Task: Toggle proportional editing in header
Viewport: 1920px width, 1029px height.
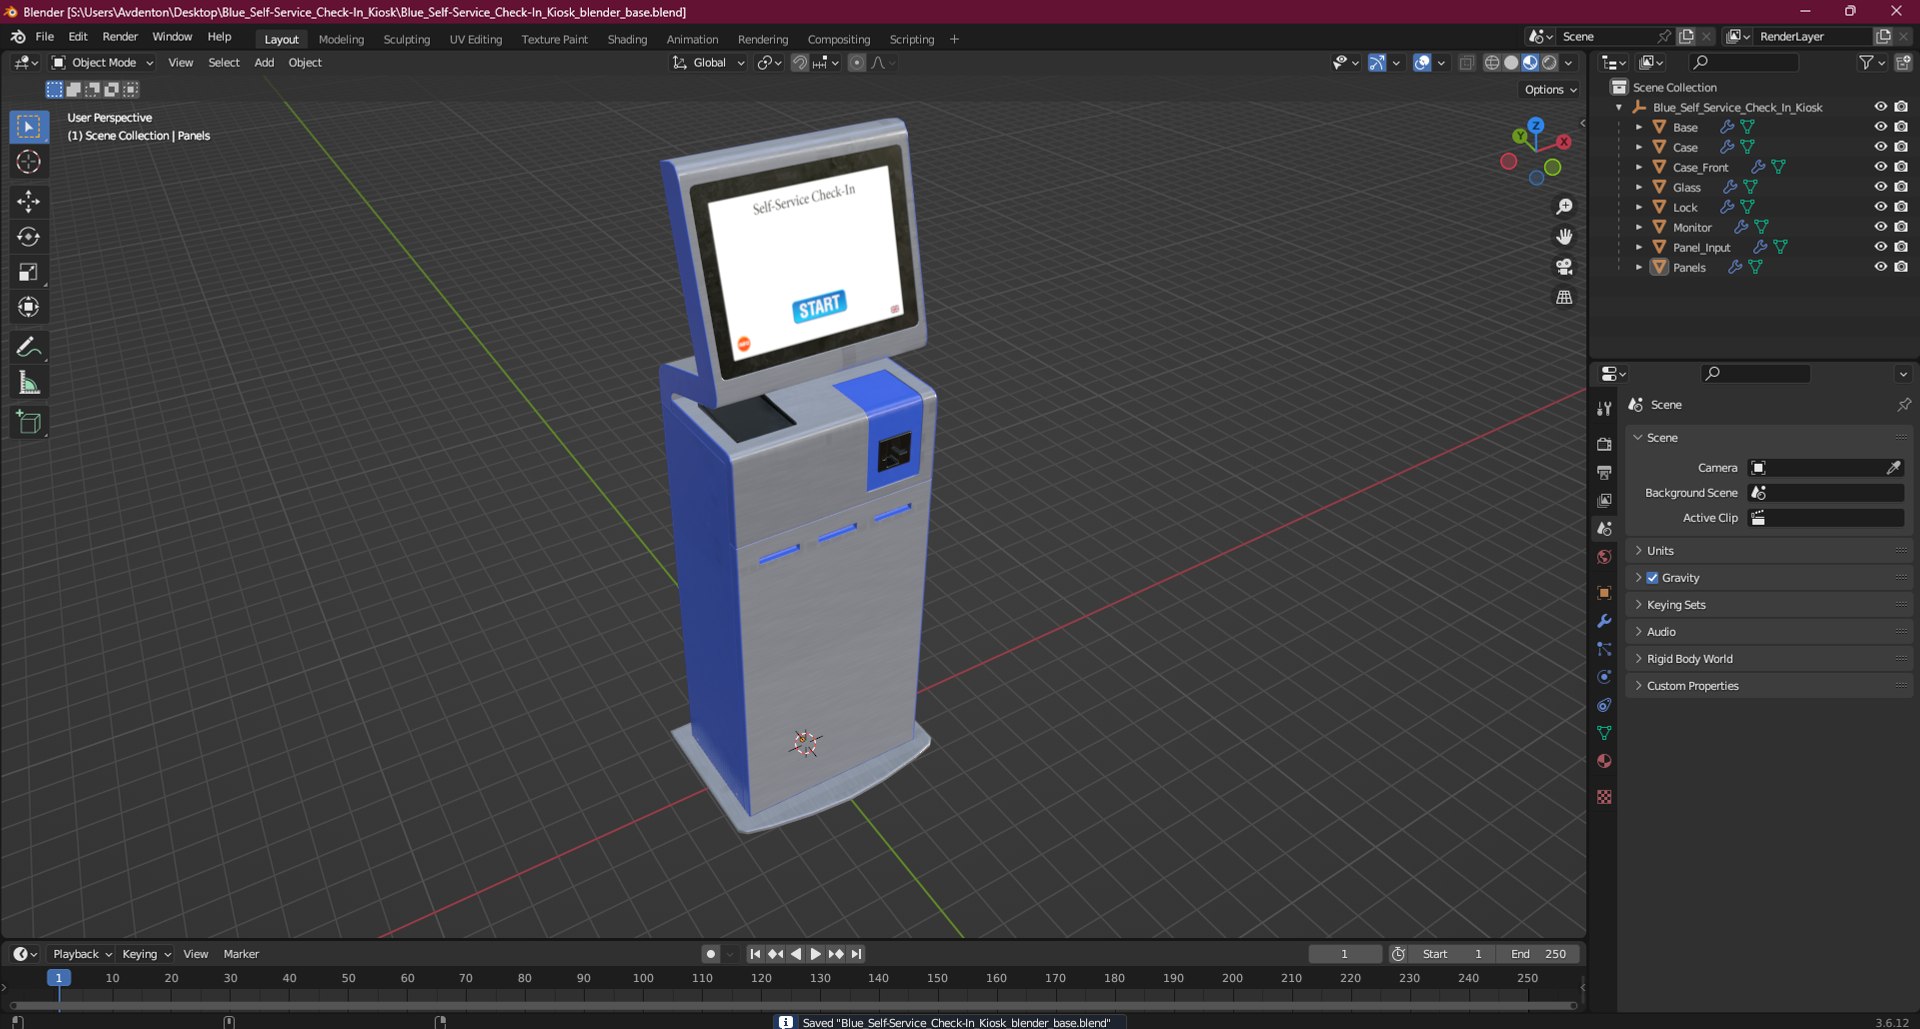Action: point(857,63)
